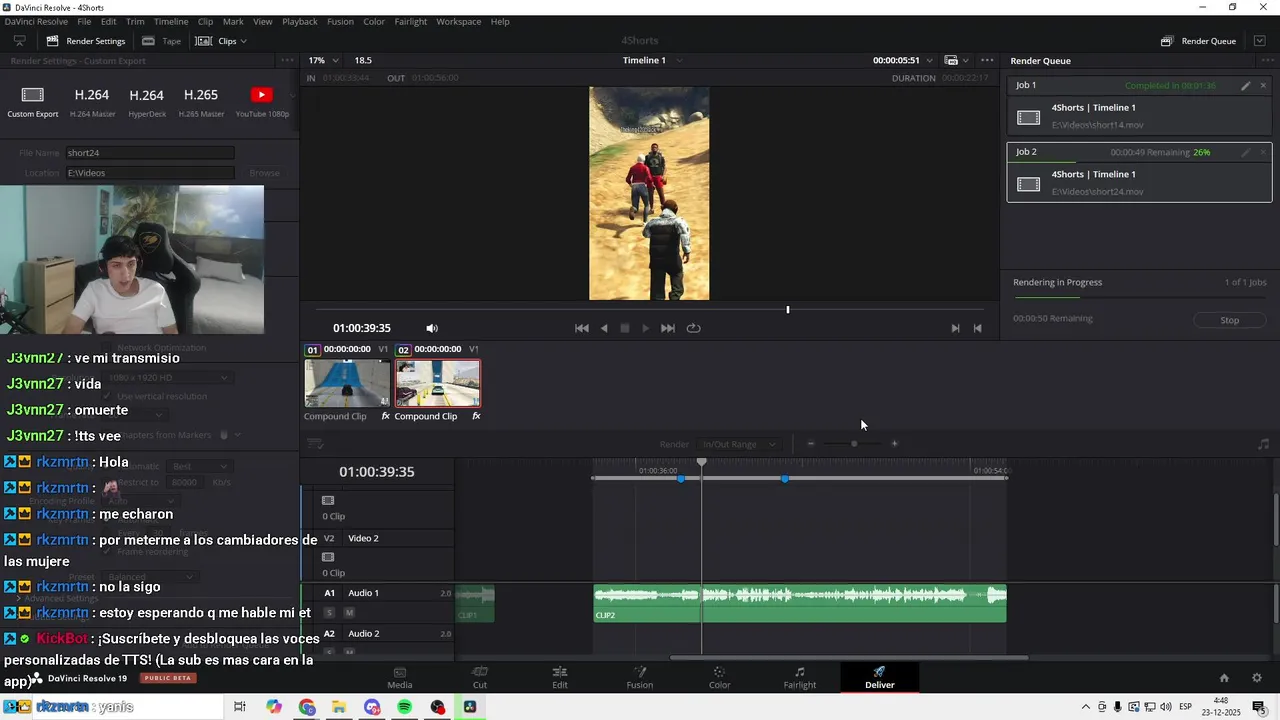Choose the H.265 Master preset
Viewport: 1280px width, 720px height.
point(201,102)
